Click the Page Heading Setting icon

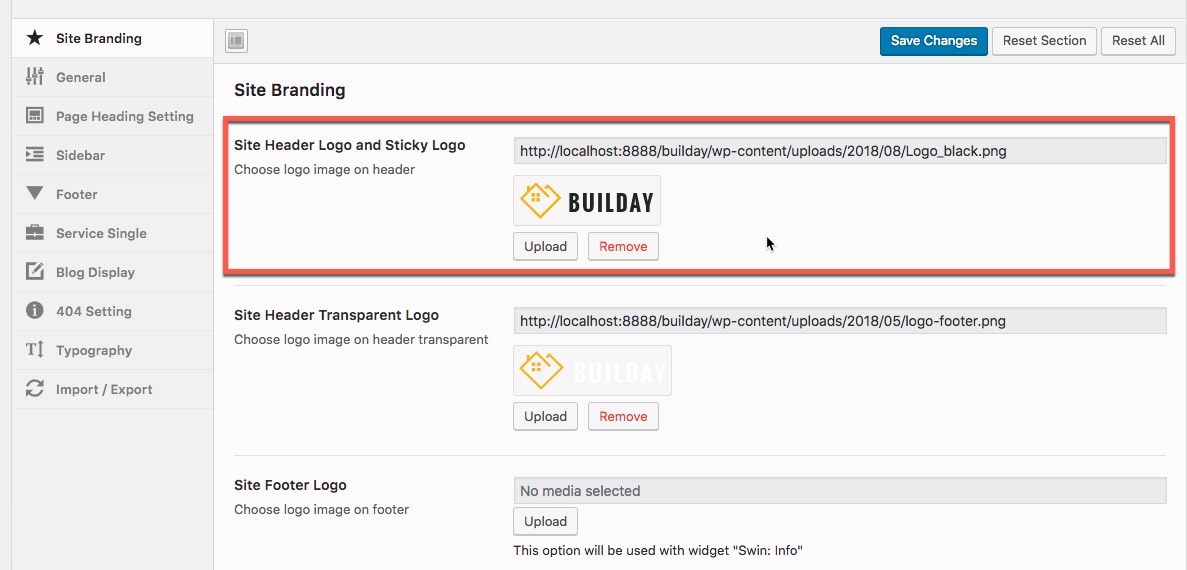click(x=35, y=116)
